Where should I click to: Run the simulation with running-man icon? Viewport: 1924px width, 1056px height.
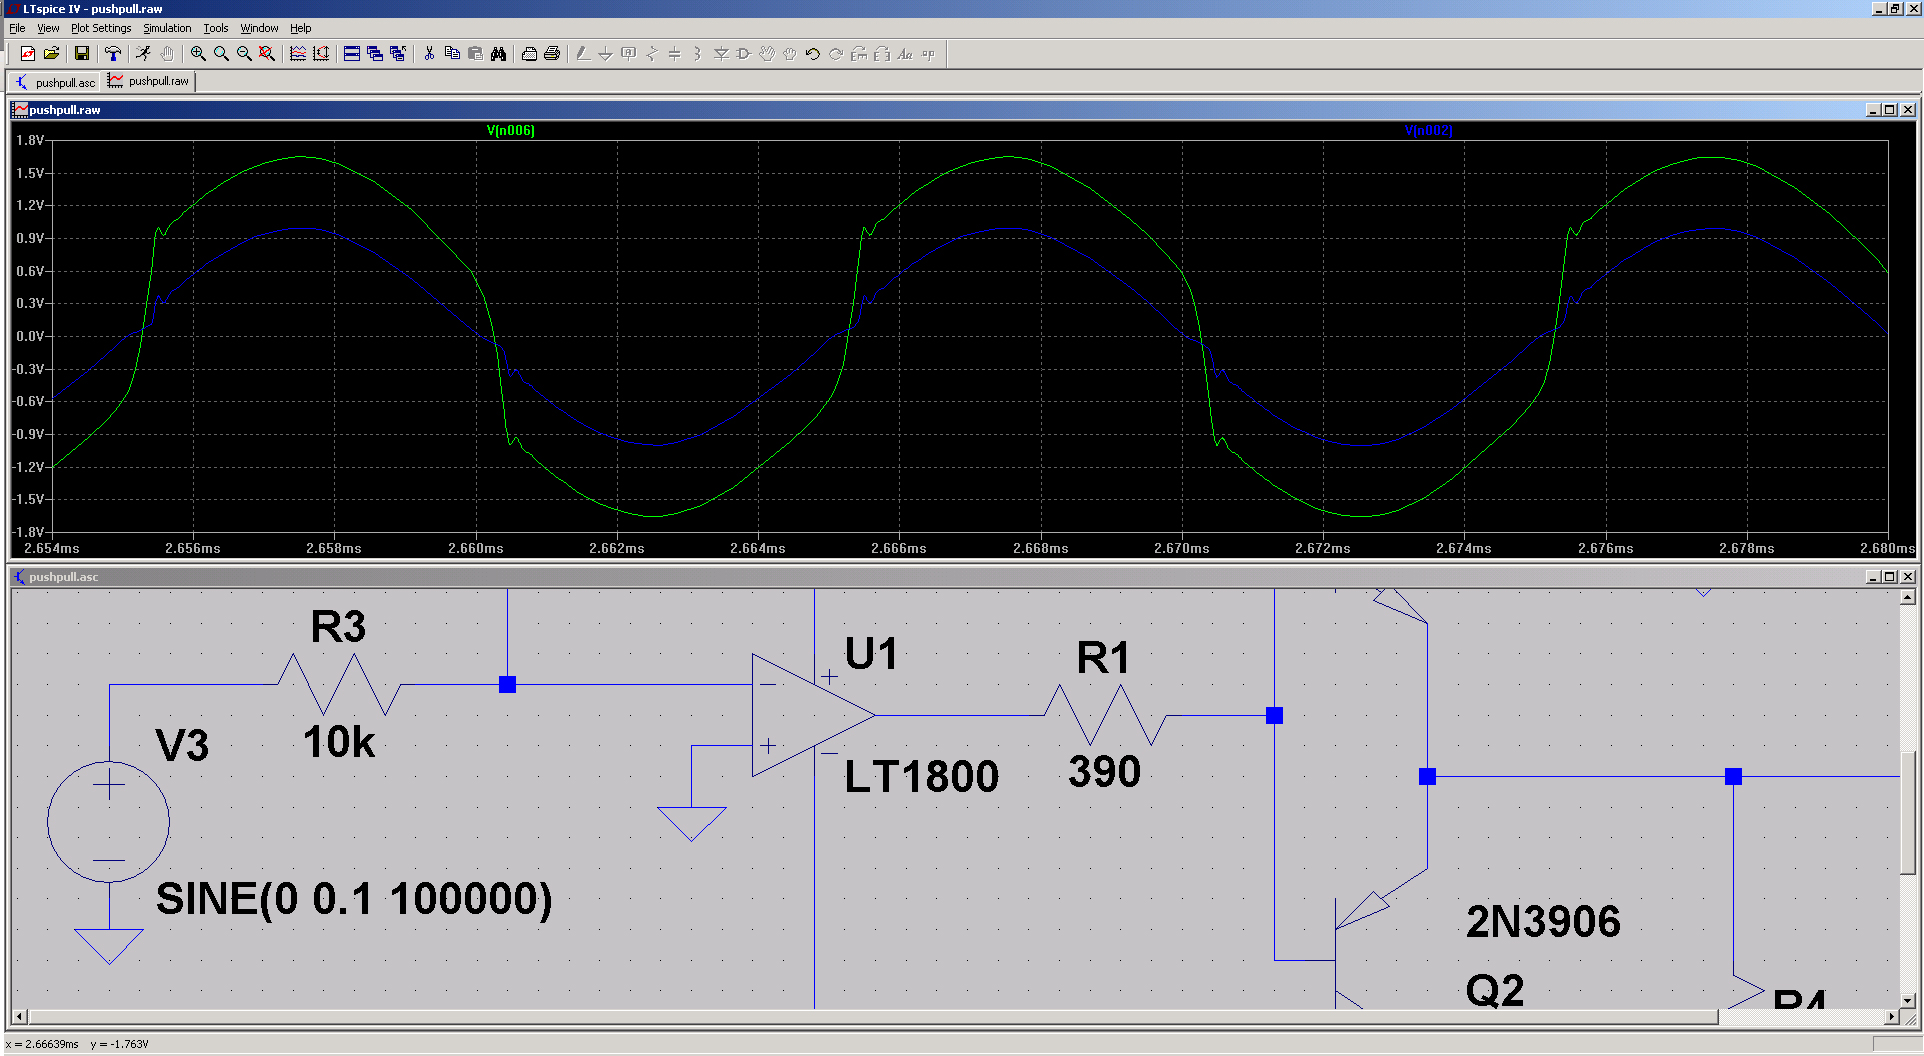[x=144, y=54]
